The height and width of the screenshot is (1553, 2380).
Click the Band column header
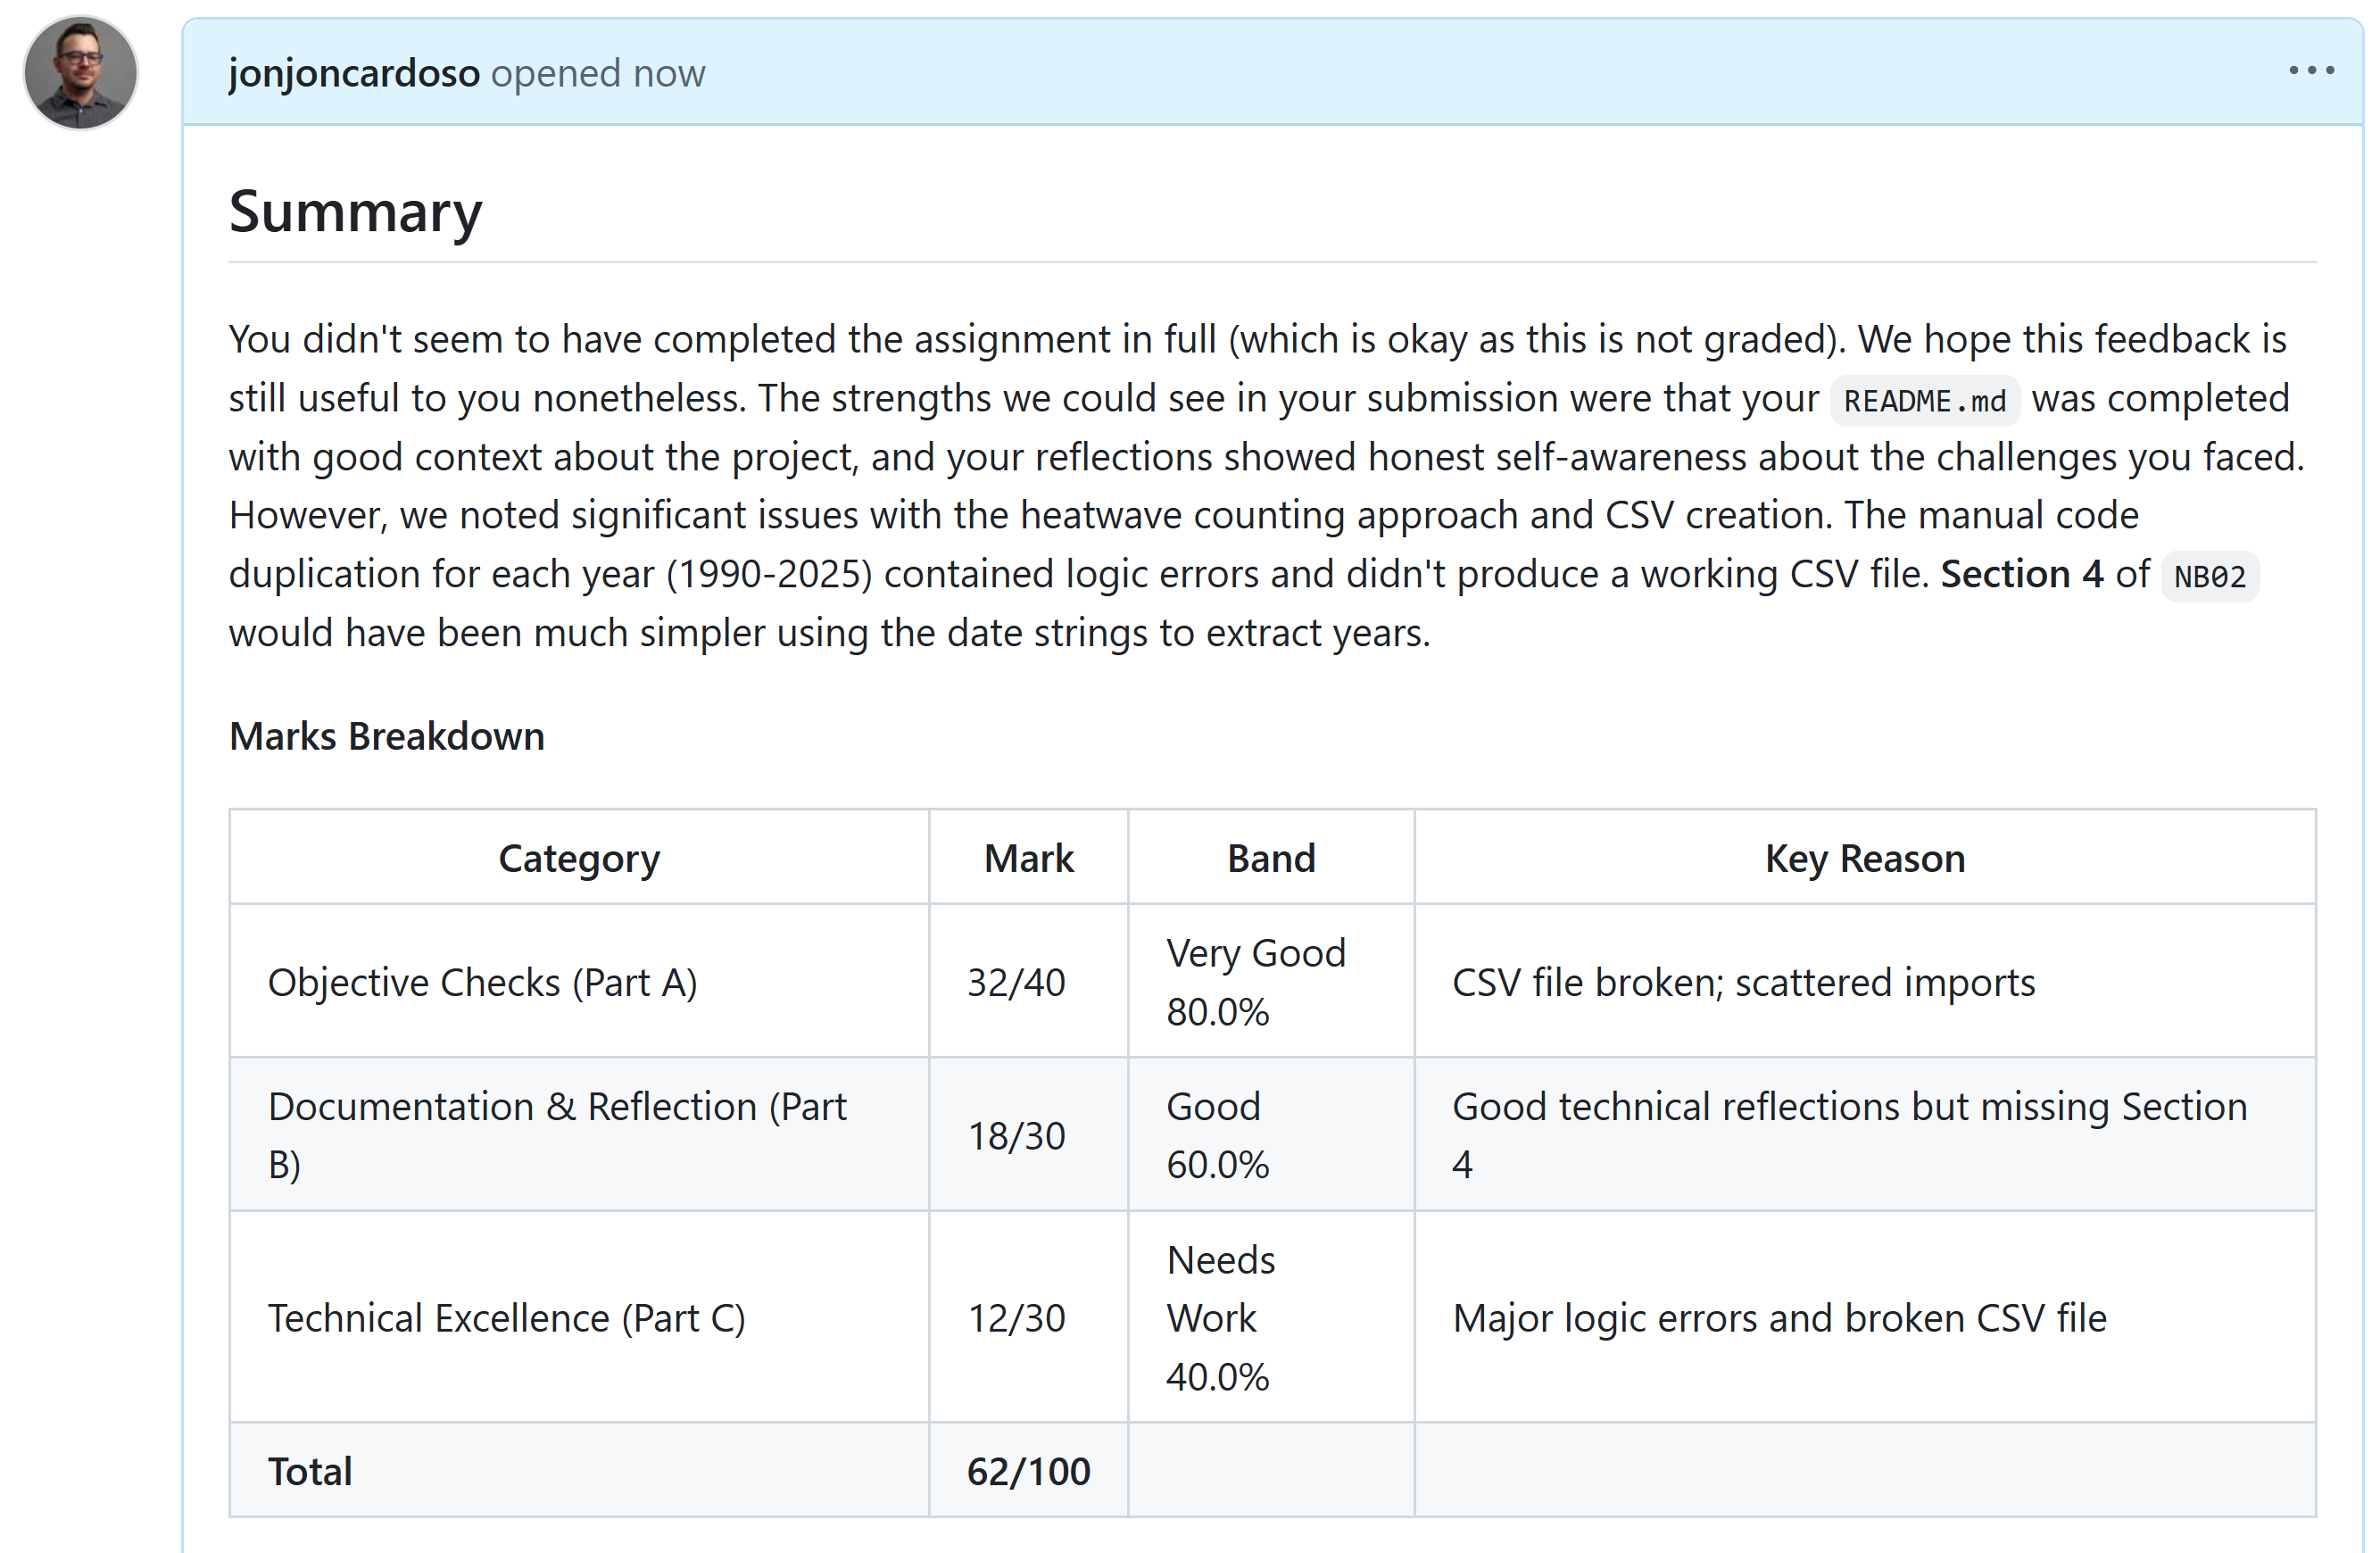(1271, 858)
